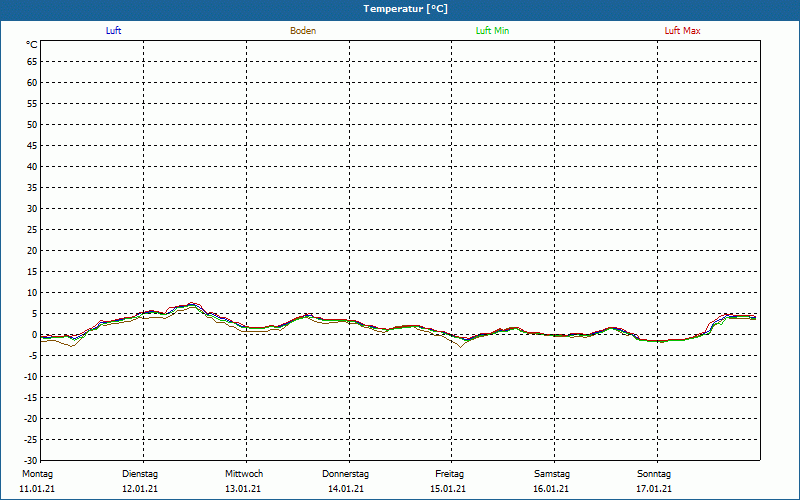Click the -30 y-axis value

click(31, 460)
